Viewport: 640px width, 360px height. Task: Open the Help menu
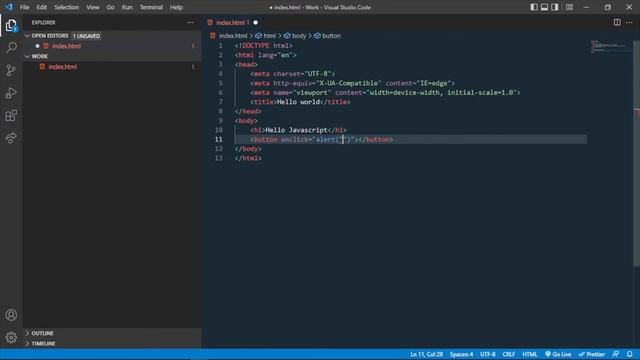[176, 7]
